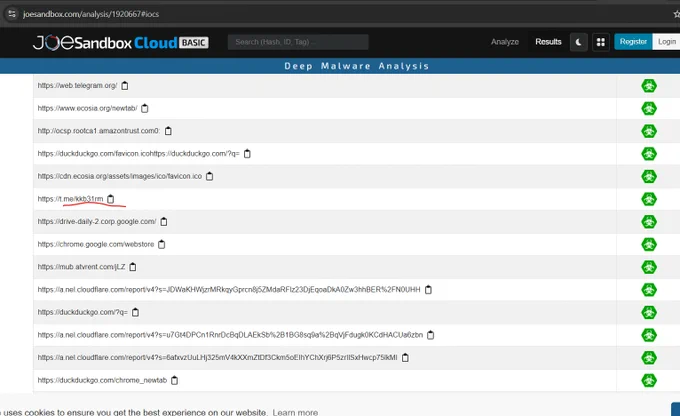Copy the duckduckgo chrome_newtab URL clipboard icon
This screenshot has height=416, width=680.
pyautogui.click(x=174, y=380)
